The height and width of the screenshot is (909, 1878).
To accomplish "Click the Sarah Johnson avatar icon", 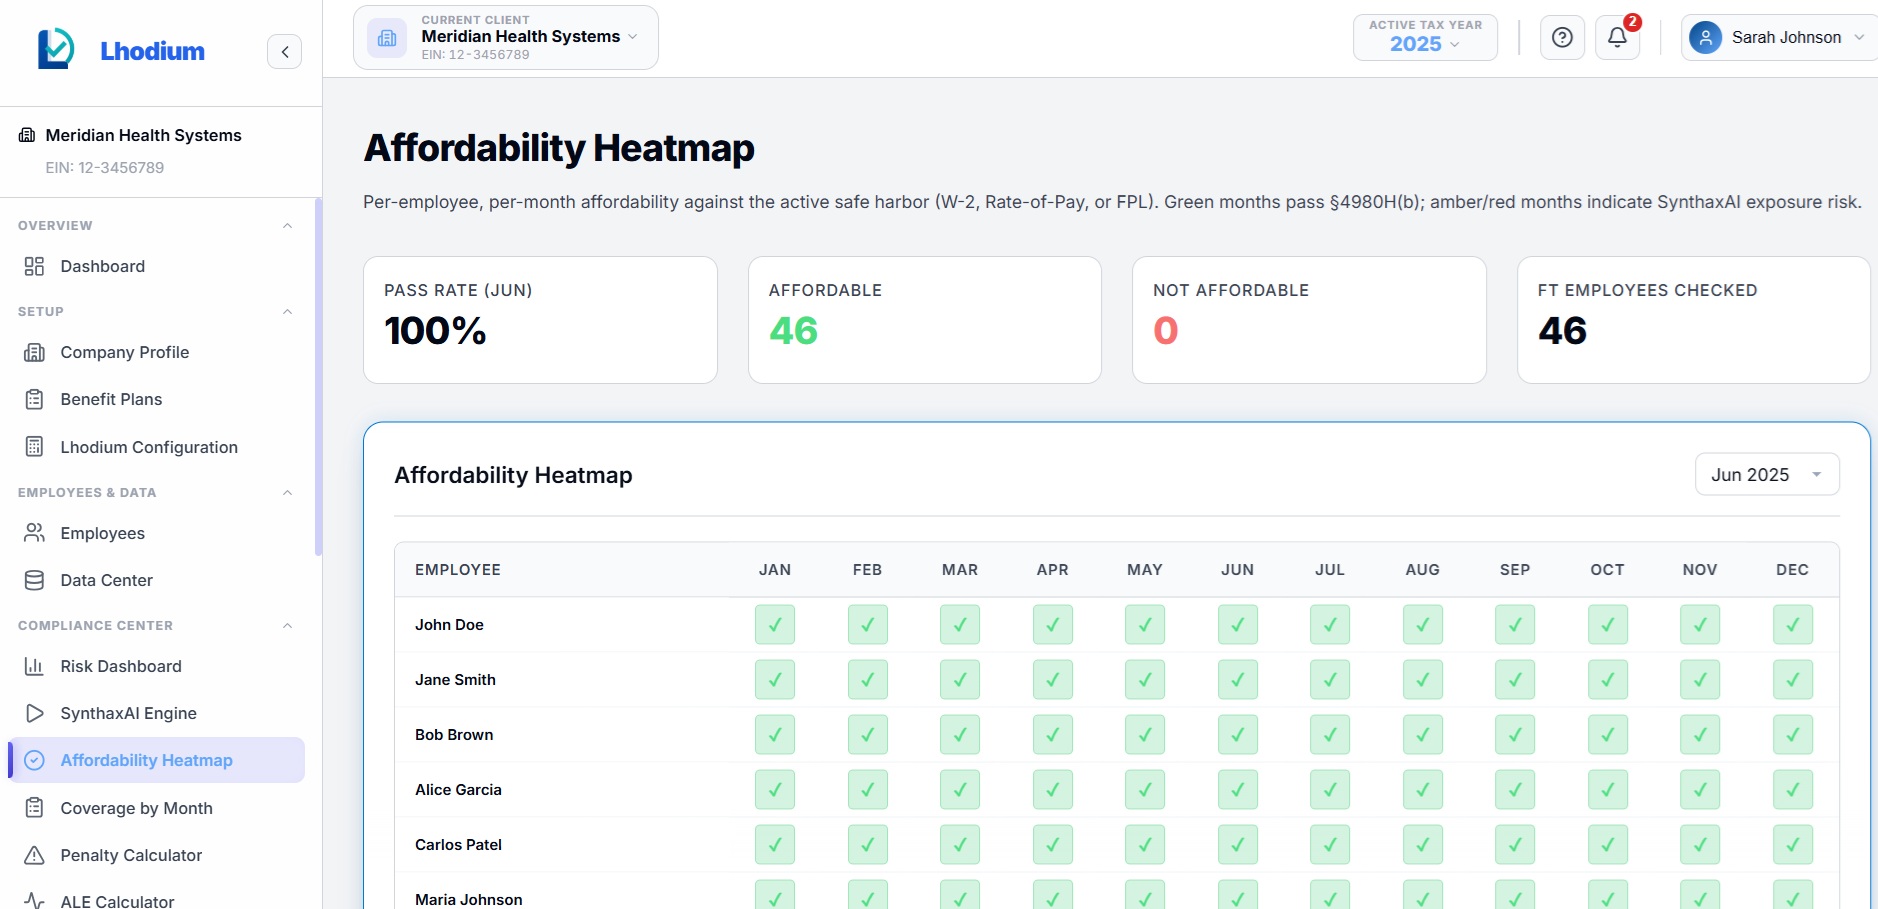I will pyautogui.click(x=1705, y=38).
